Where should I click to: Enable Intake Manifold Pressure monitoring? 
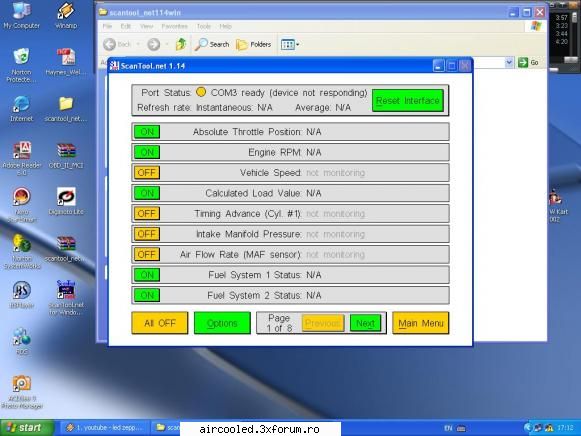[147, 234]
